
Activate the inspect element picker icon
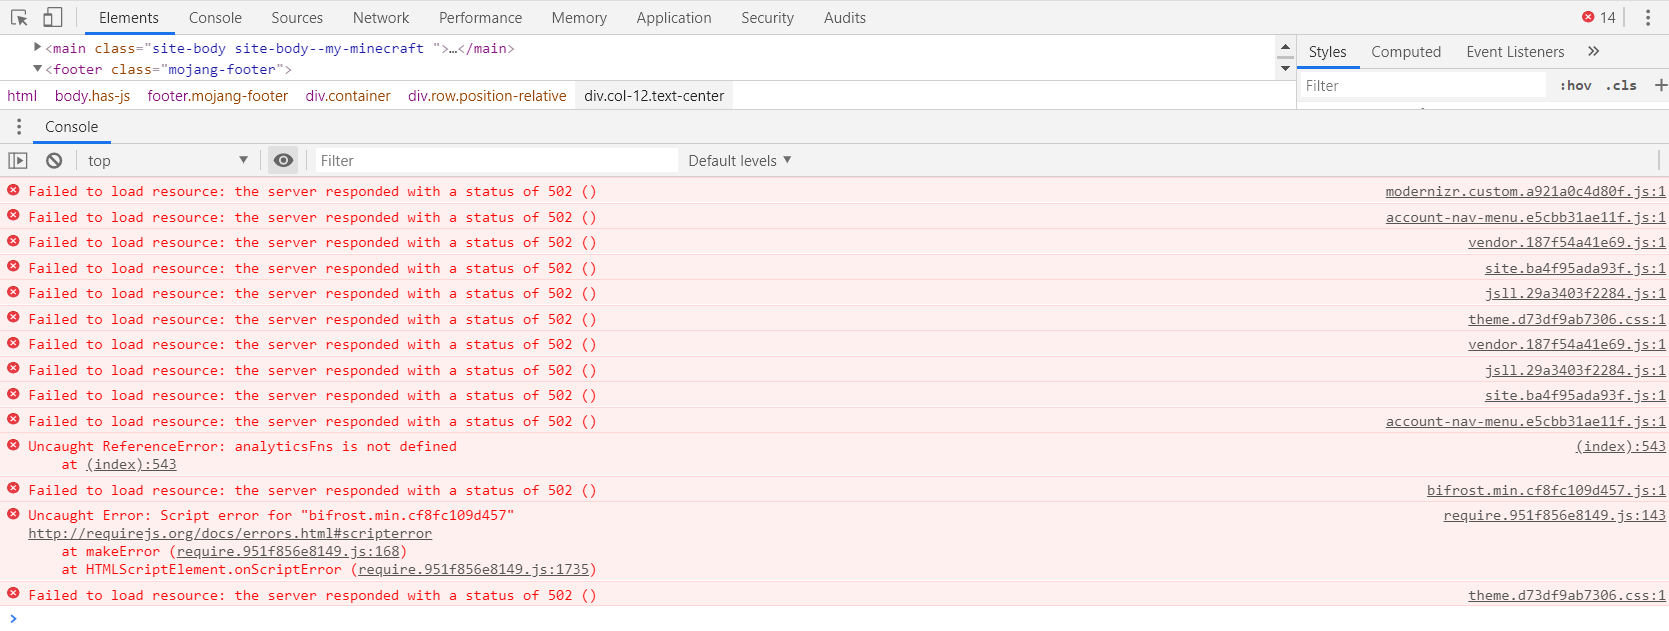pos(19,17)
